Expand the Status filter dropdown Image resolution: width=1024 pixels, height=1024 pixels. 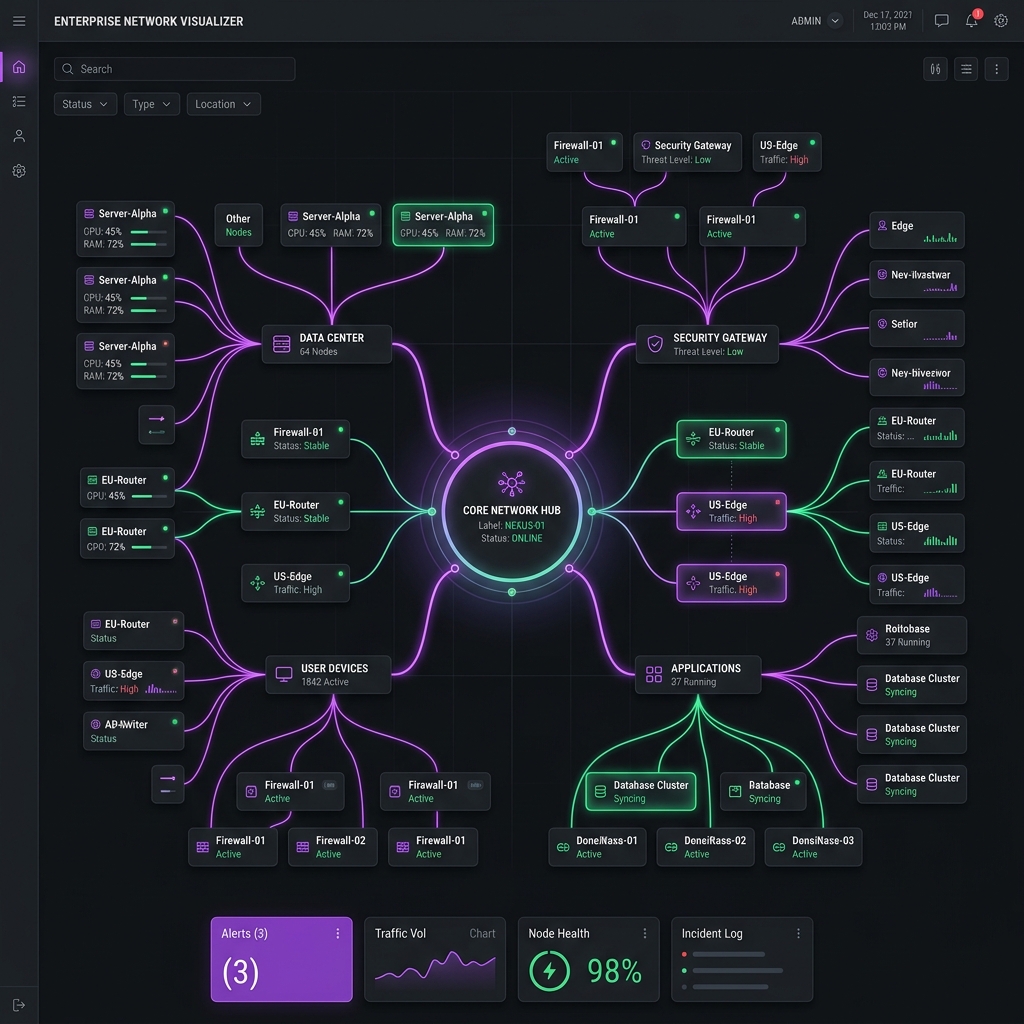(85, 104)
